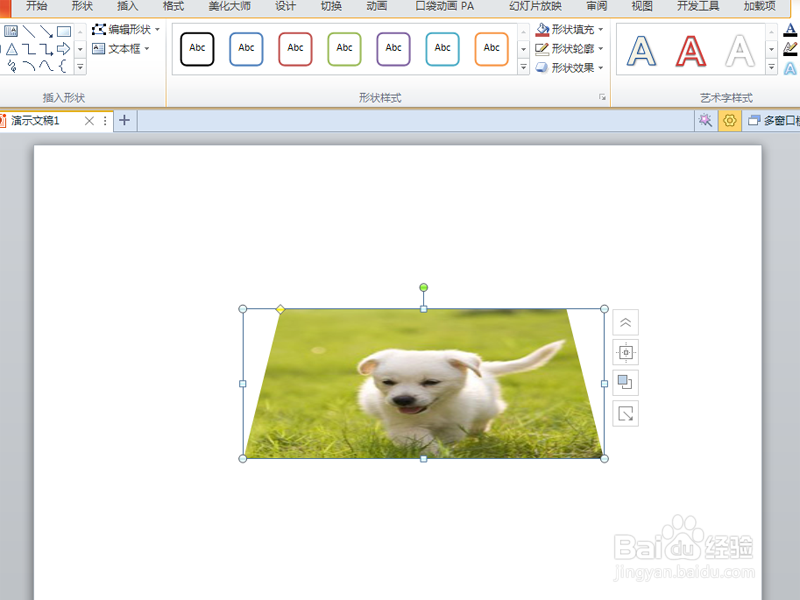Open 形状填充 shape fill menu
This screenshot has height=600, width=800.
[569, 30]
